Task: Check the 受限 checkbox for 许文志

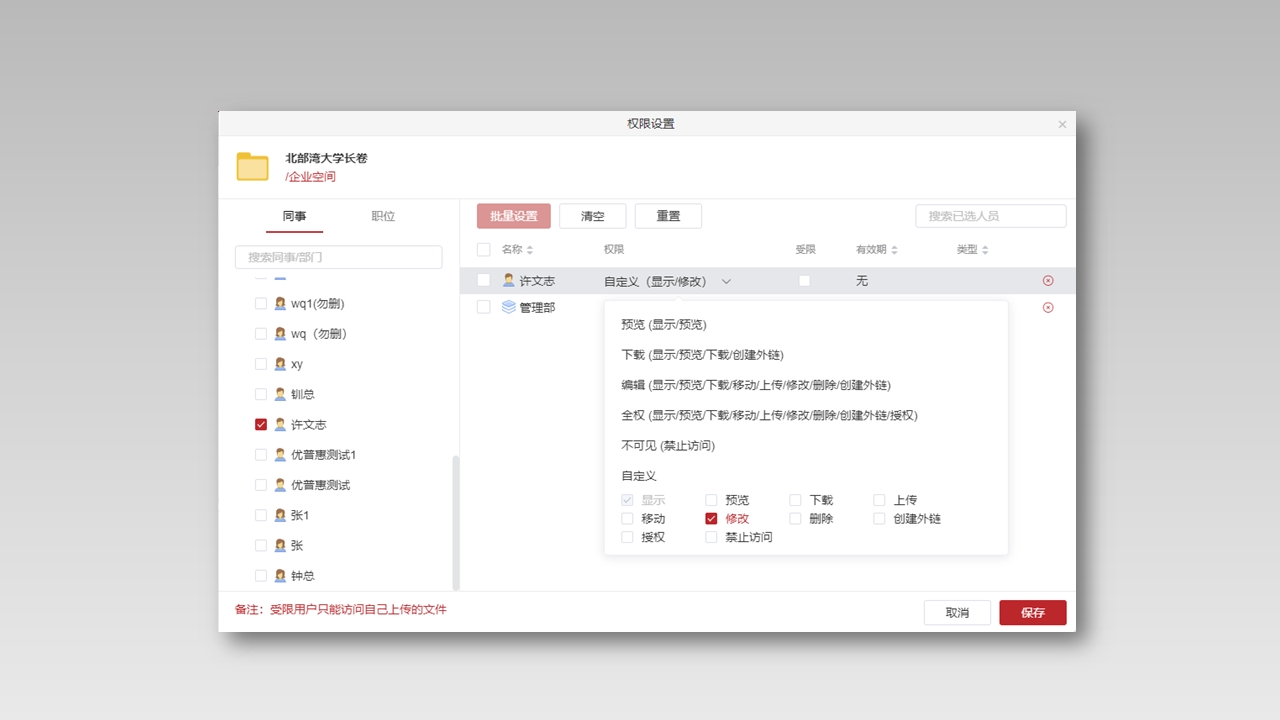Action: tap(804, 281)
